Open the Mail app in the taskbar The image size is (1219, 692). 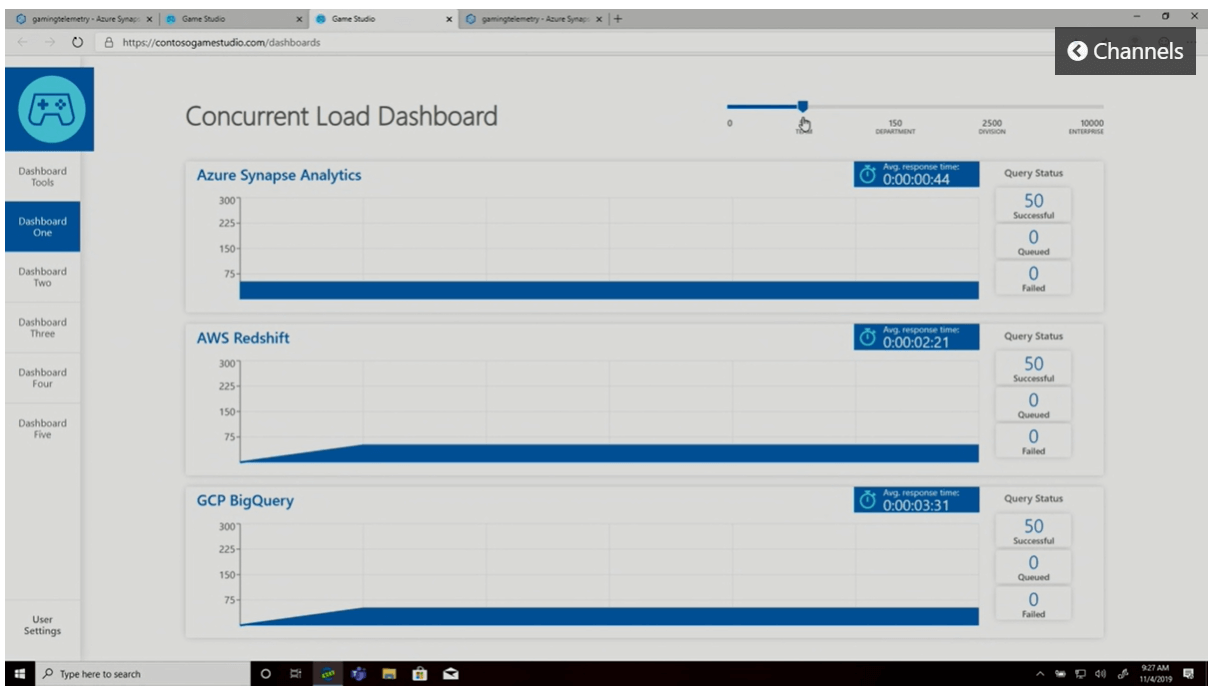pos(451,674)
